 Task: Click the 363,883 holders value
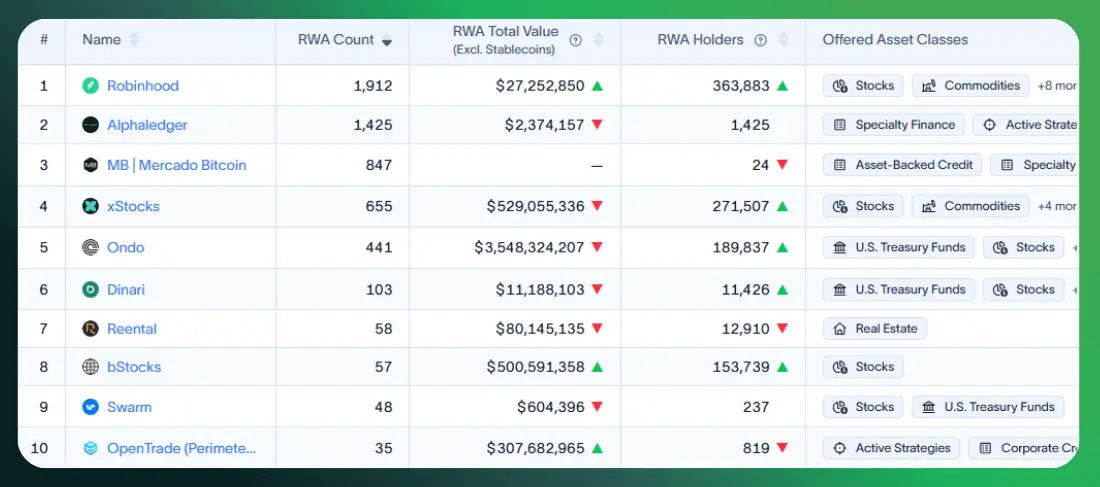(x=741, y=86)
